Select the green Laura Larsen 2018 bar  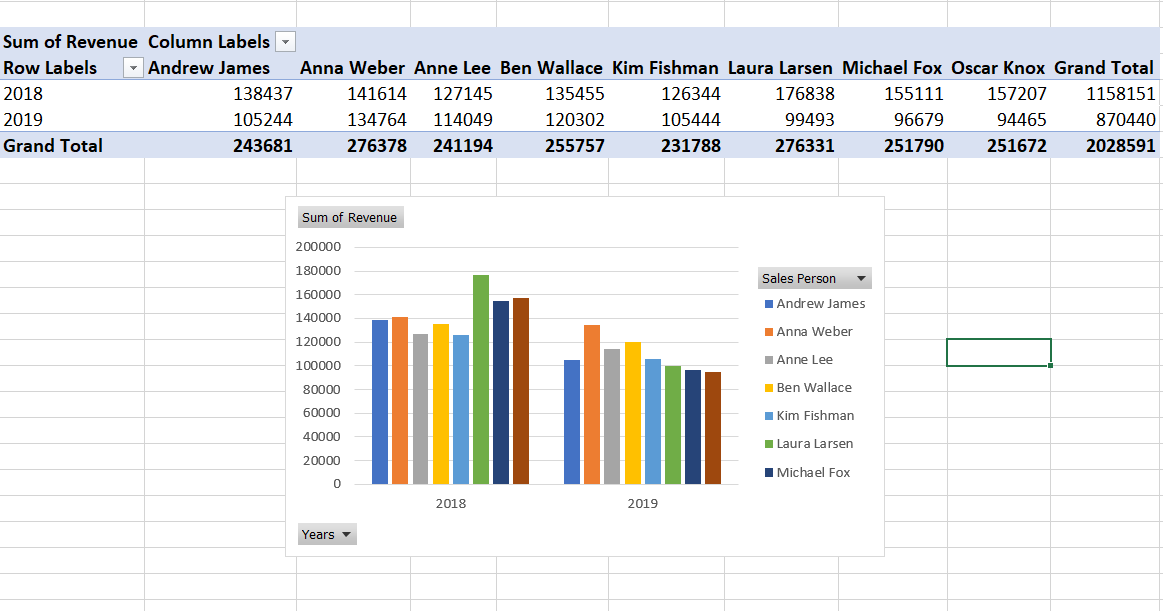[x=481, y=380]
